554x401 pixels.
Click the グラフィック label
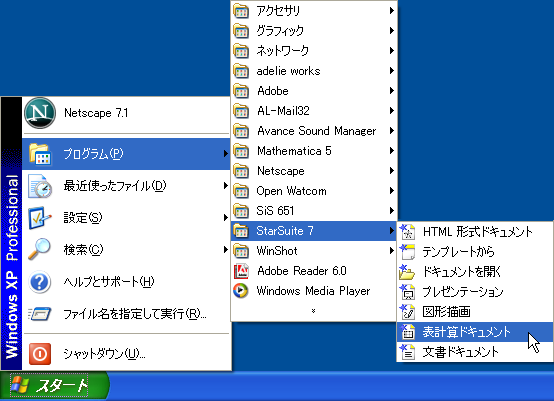280,31
